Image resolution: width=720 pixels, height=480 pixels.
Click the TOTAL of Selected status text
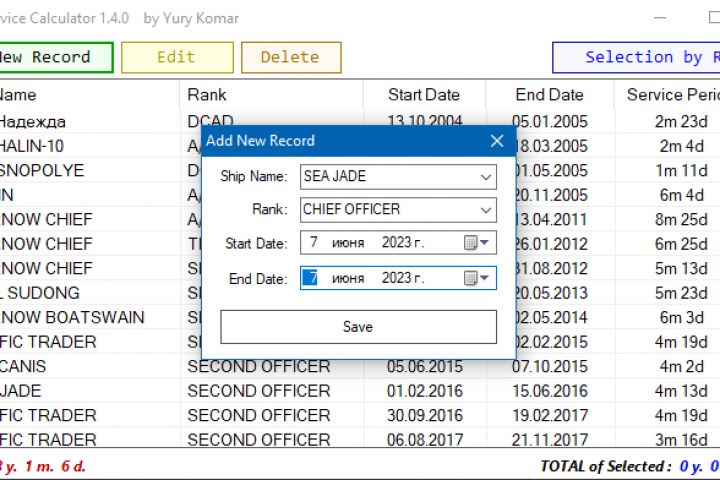pos(606,466)
